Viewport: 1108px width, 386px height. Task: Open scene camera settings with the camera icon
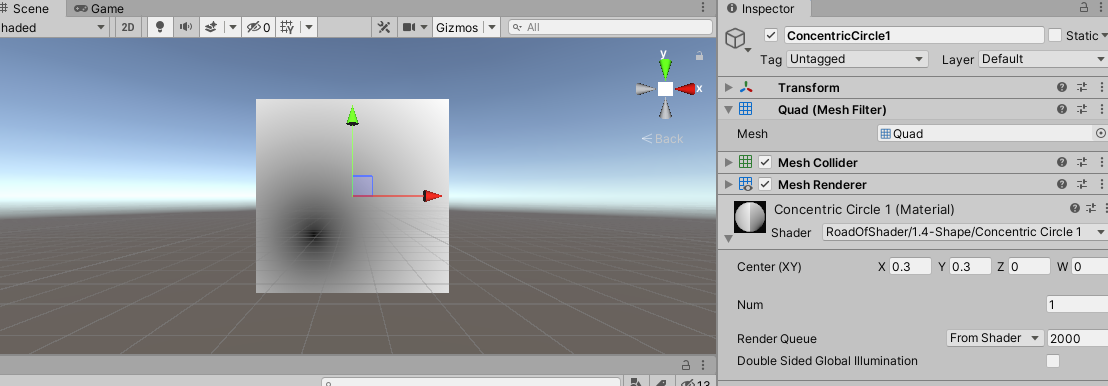click(408, 27)
